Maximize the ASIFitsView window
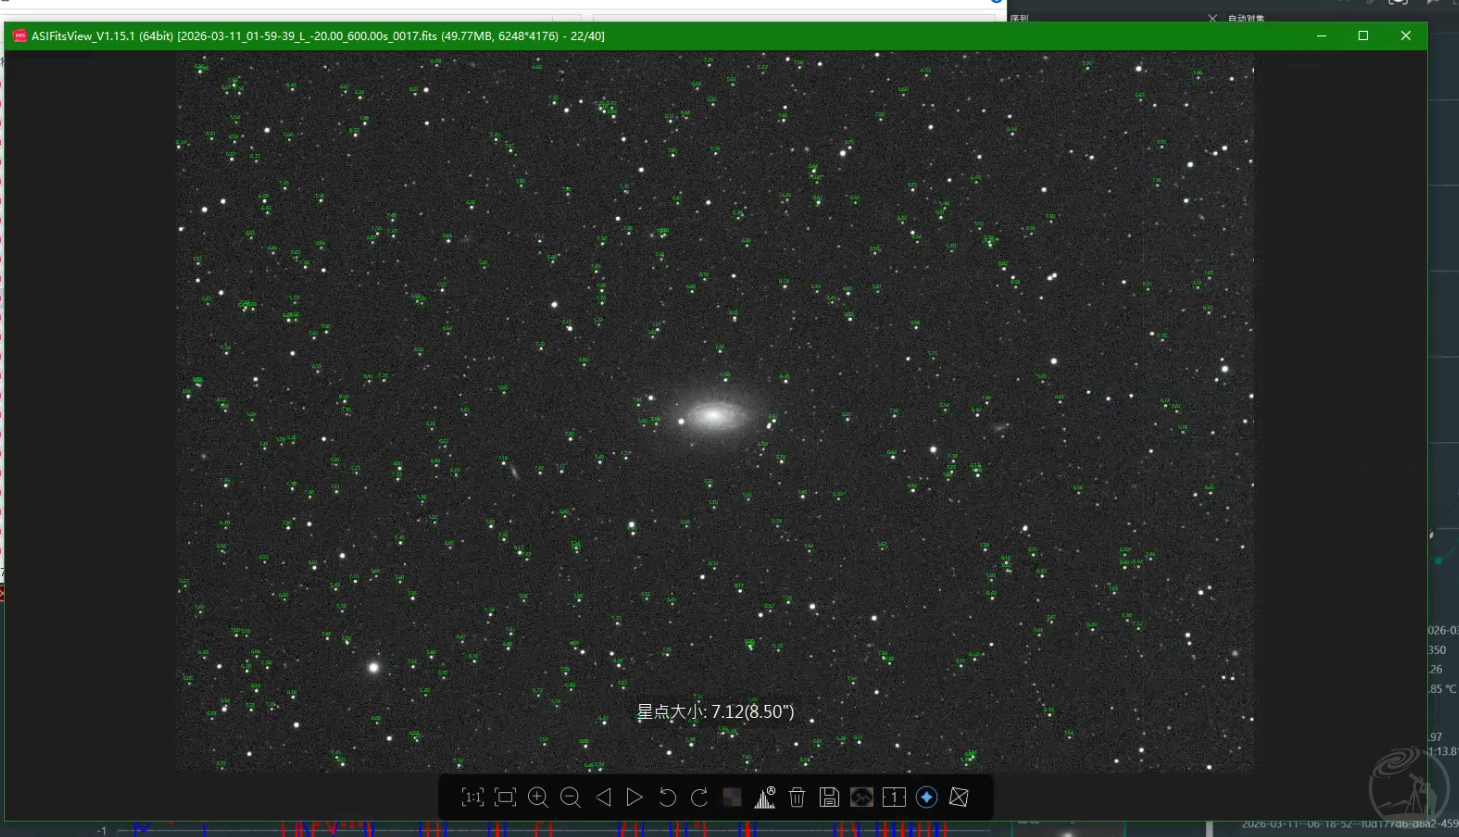 [x=1363, y=36]
